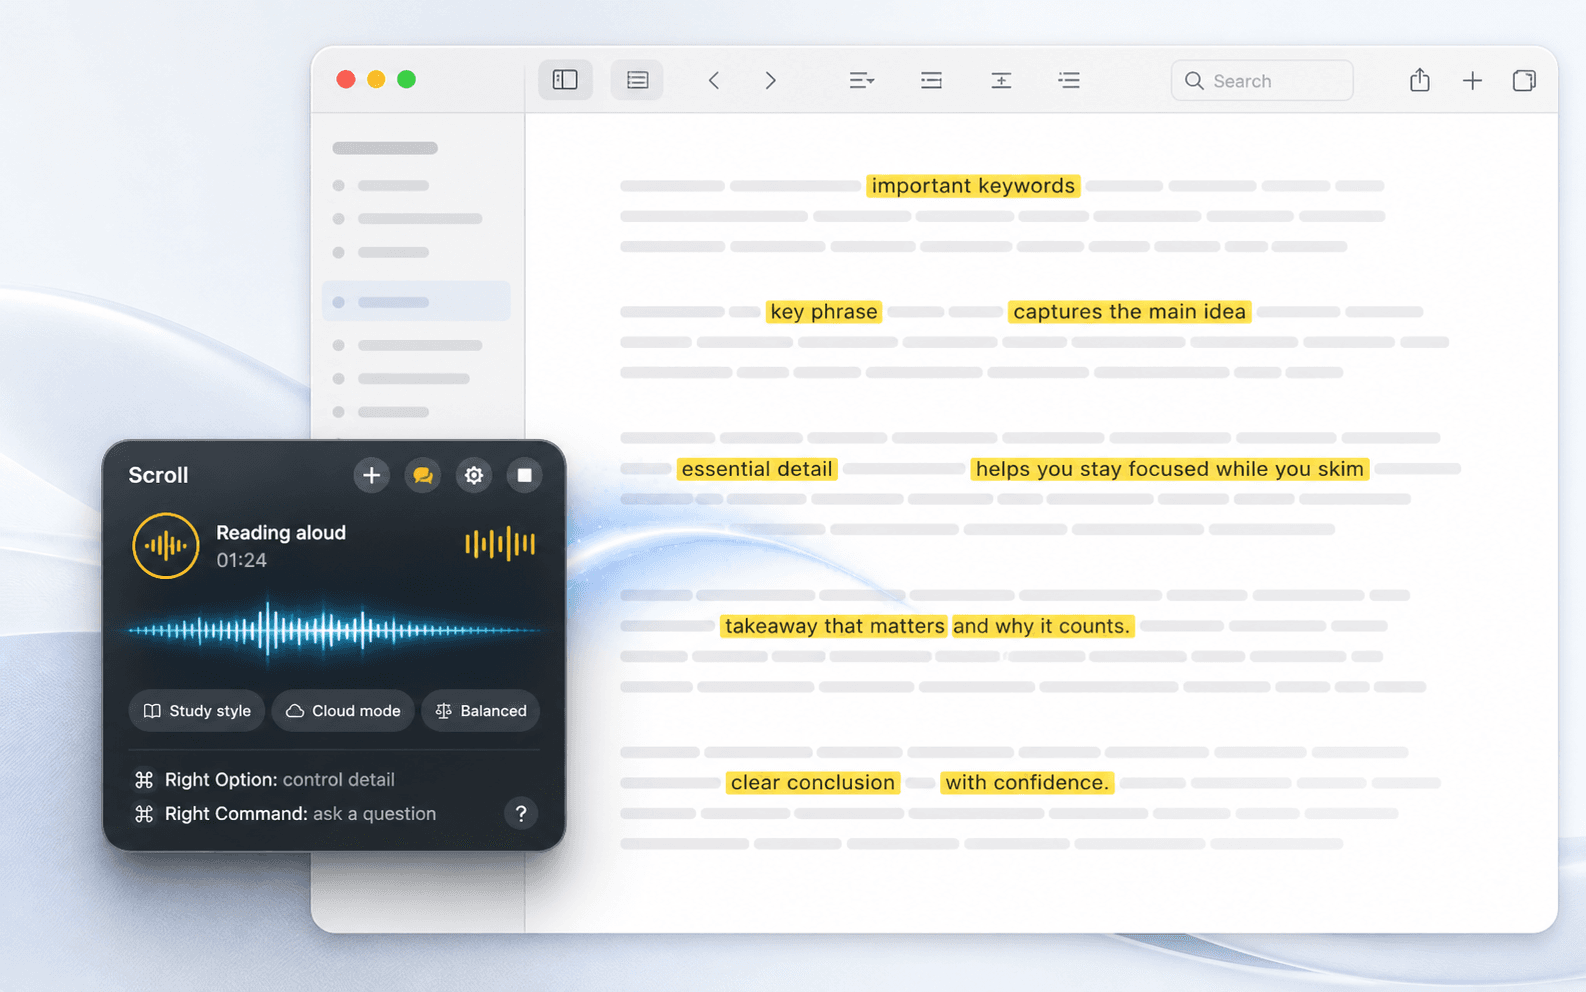
Task: Click the 01:24 elapsed time
Action: click(241, 560)
